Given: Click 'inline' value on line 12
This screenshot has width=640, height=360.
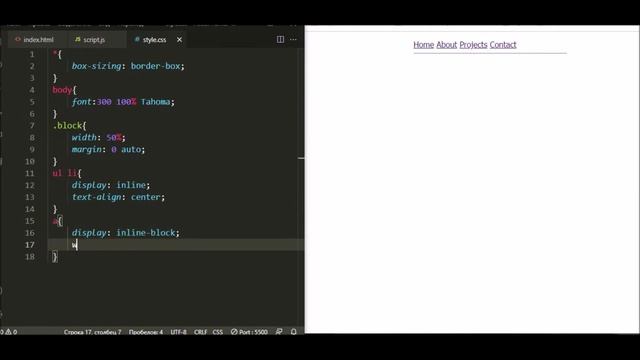Looking at the screenshot, I should pyautogui.click(x=131, y=185).
